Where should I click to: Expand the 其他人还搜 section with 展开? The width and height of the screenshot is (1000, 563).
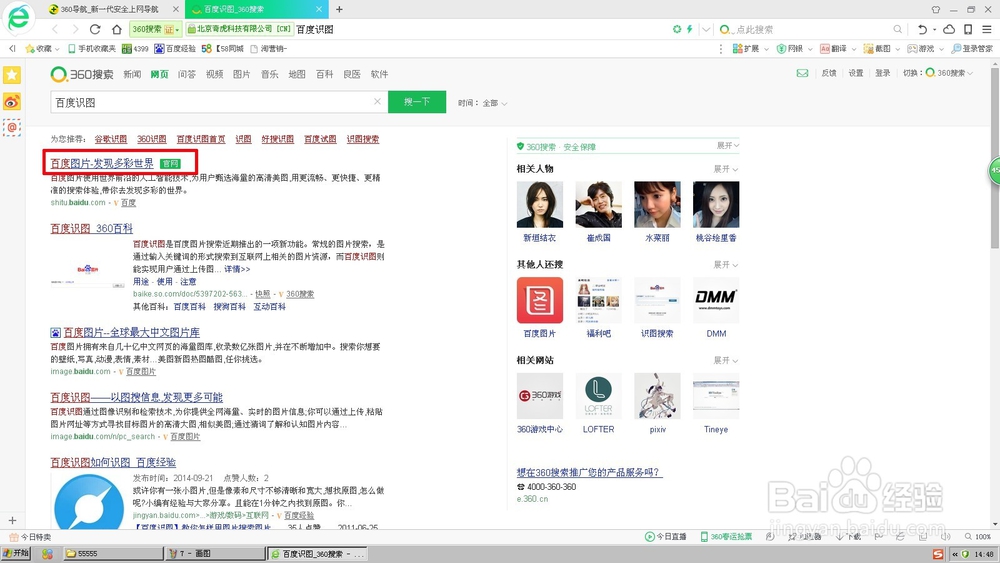[726, 265]
